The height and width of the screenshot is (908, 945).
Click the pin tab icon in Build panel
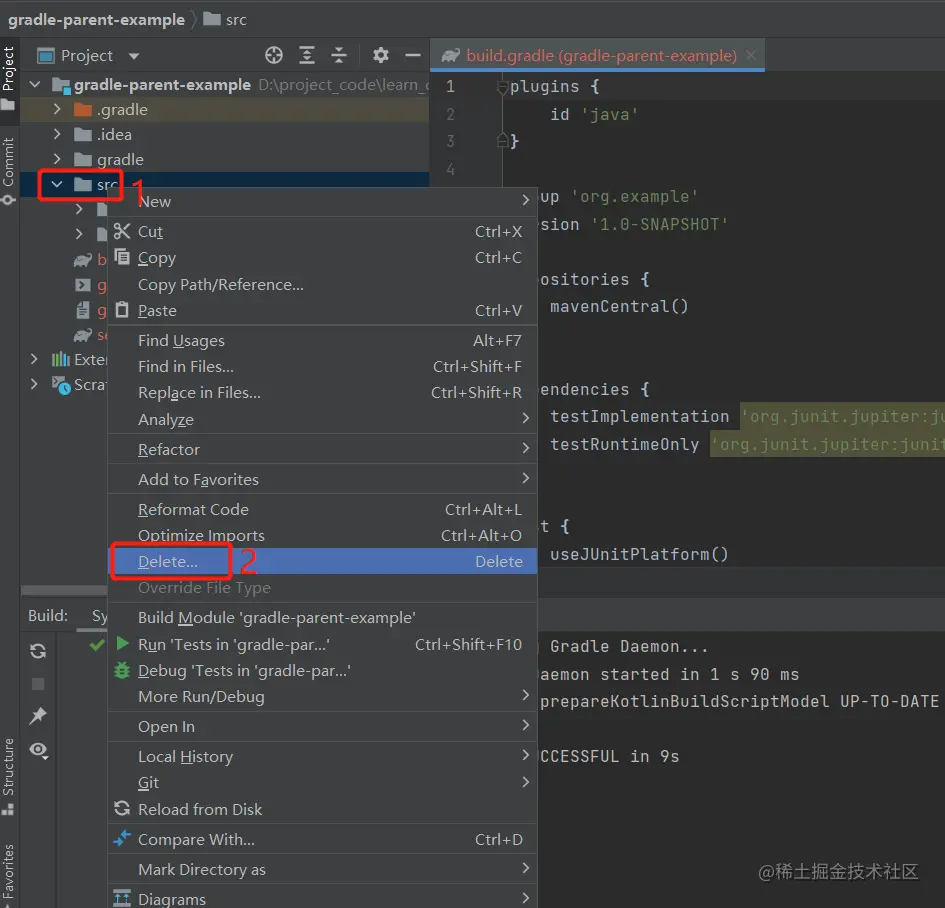[38, 716]
